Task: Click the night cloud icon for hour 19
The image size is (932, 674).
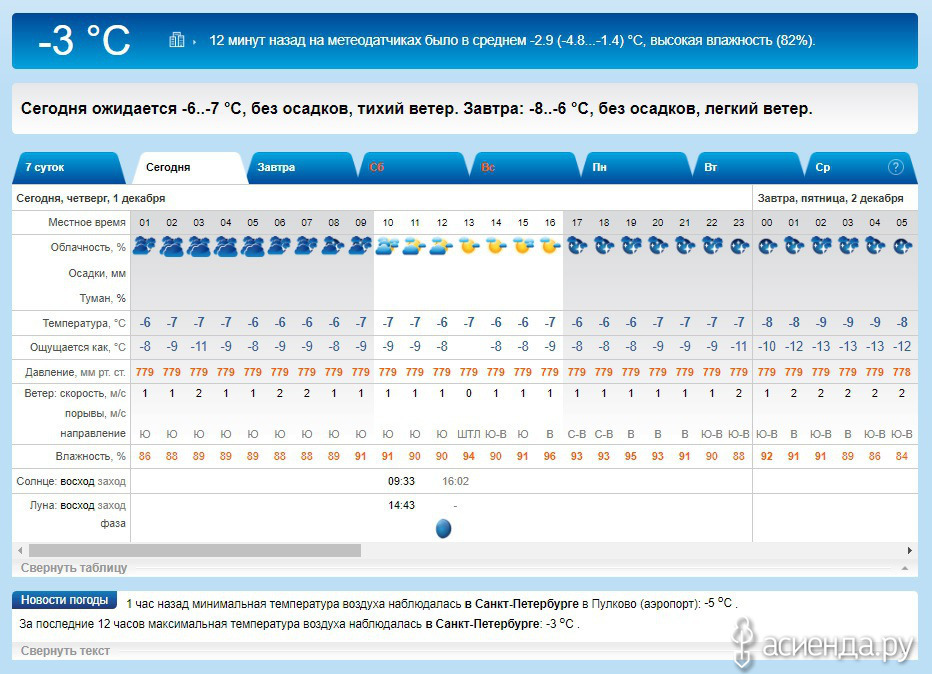Action: (631, 245)
